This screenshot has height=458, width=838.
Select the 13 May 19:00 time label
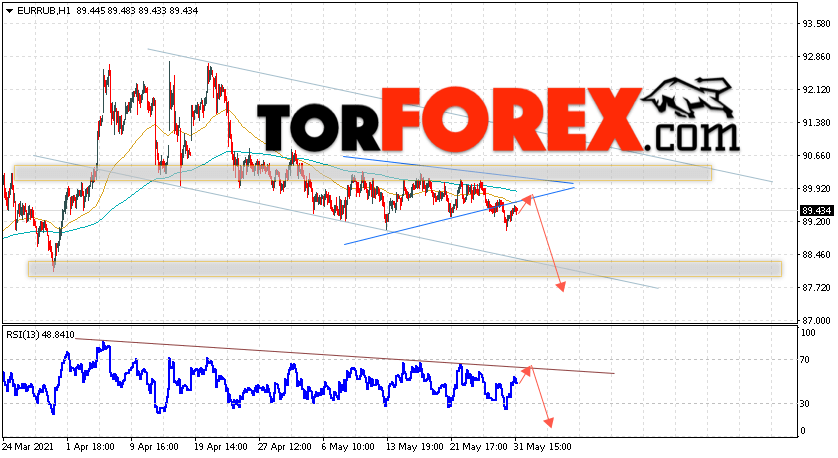(x=415, y=447)
